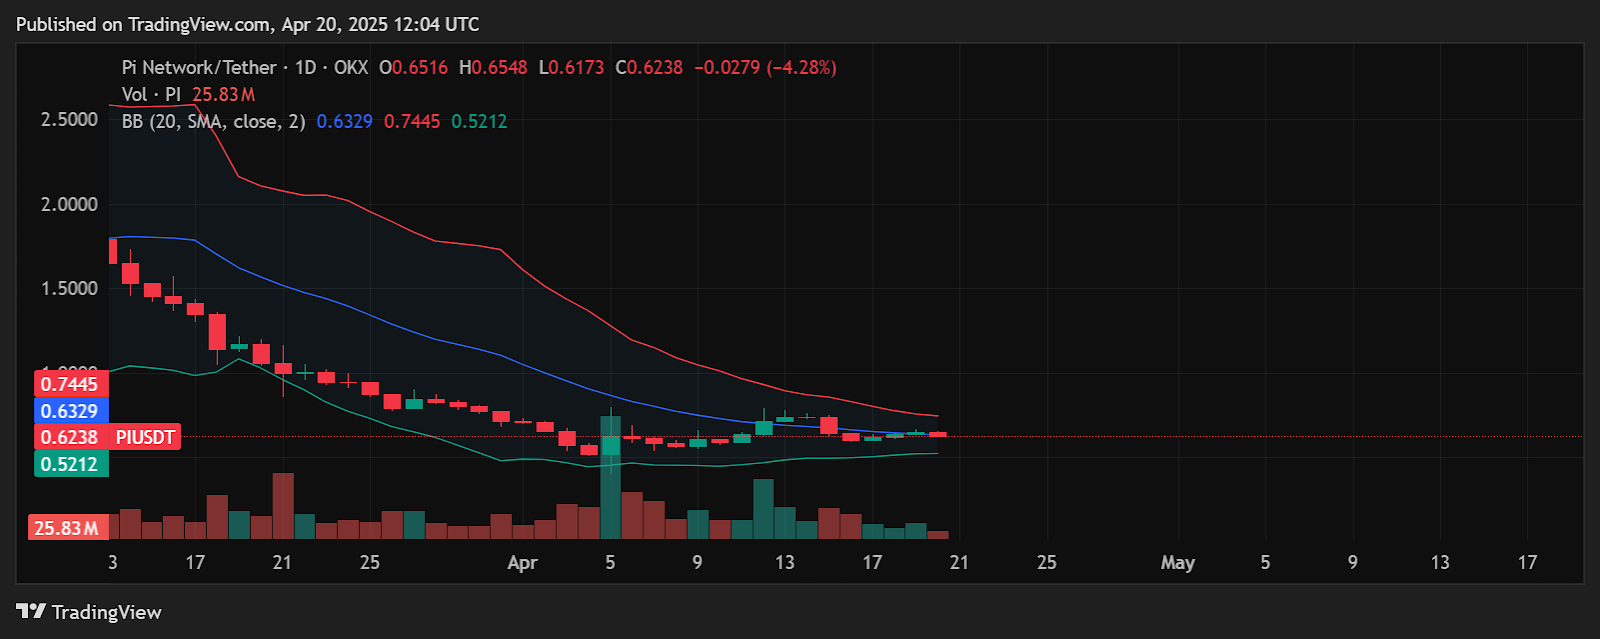Select the BB (20, SMA, close, 2) legend
The height and width of the screenshot is (639, 1600).
point(214,121)
